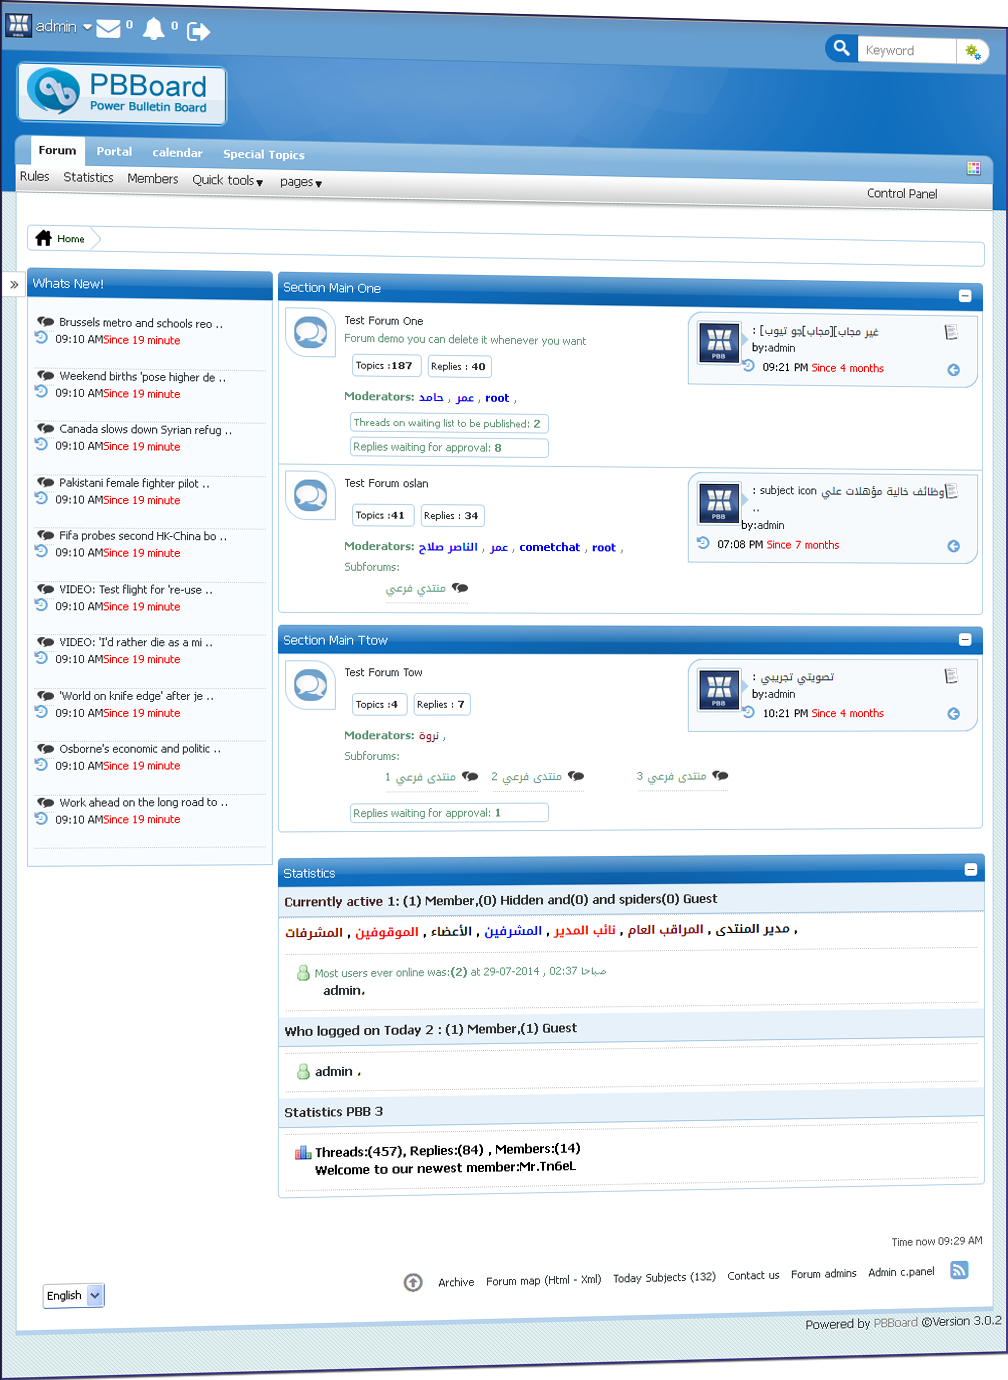
Task: Switch to the calendar tab
Action: coord(177,153)
